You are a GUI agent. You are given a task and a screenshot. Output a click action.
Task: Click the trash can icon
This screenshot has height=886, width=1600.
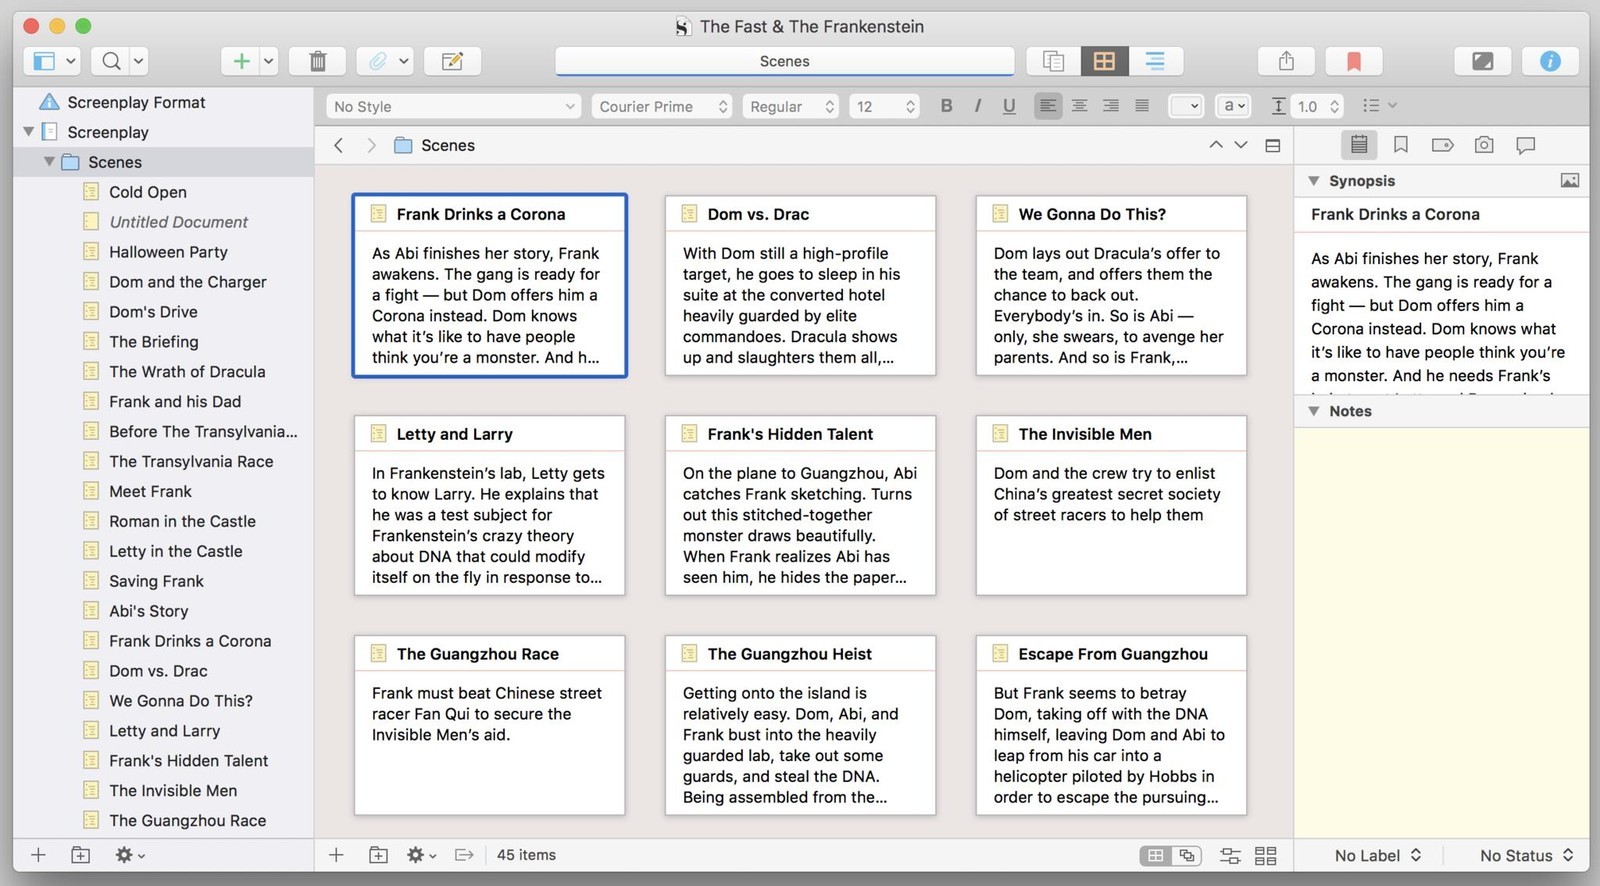[317, 61]
